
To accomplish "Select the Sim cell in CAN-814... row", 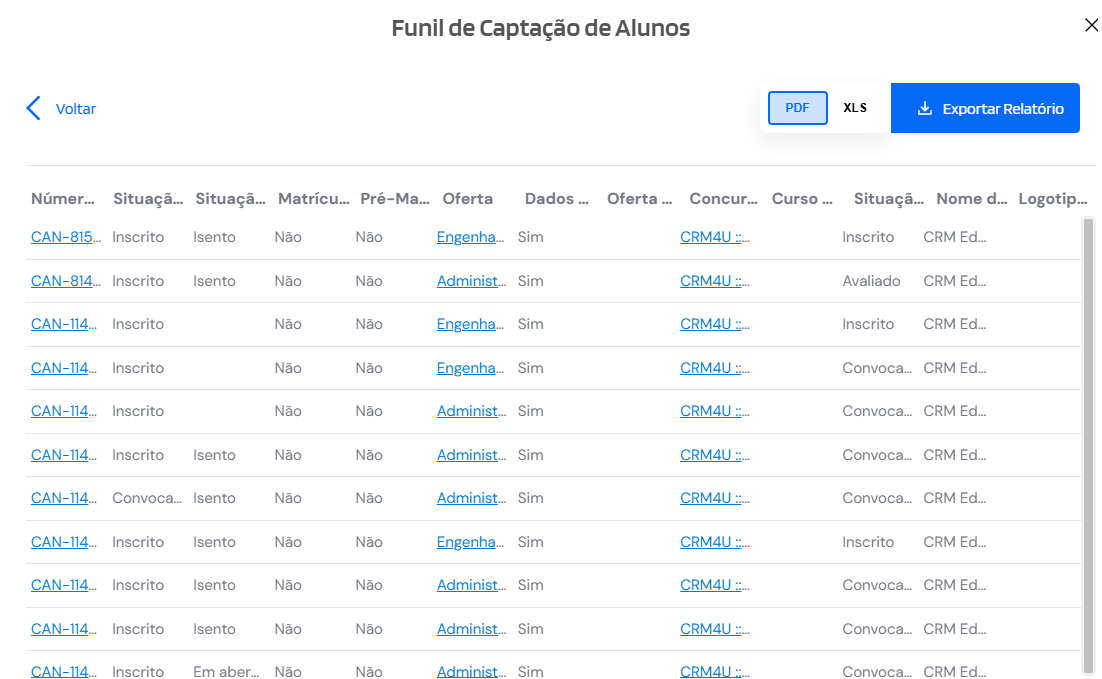I will pos(531,280).
